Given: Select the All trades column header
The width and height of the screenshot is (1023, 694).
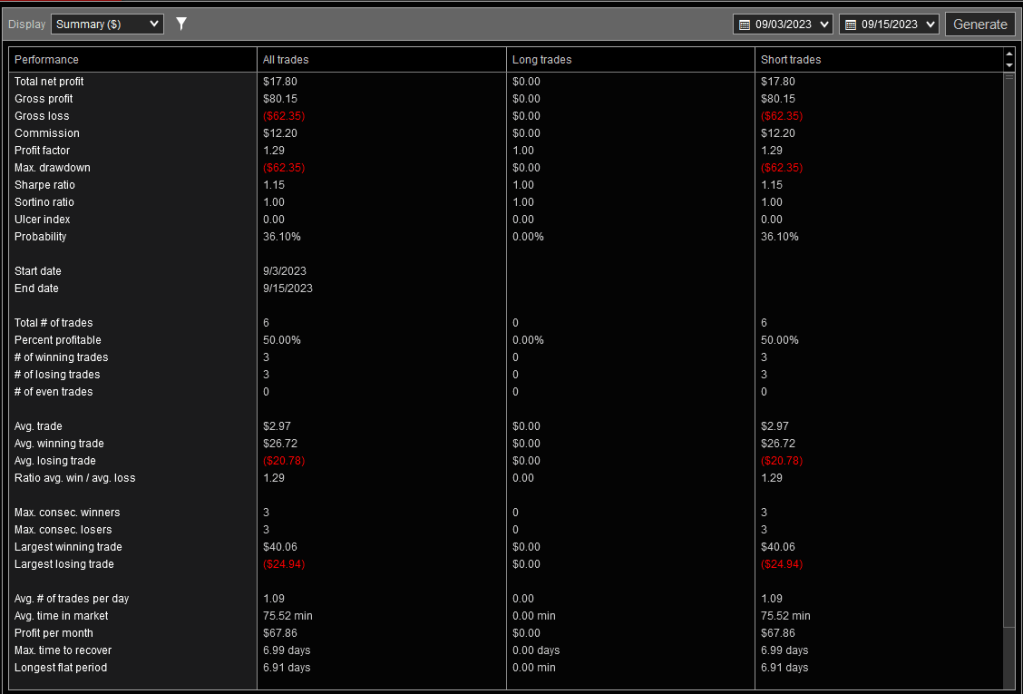Looking at the screenshot, I should click(285, 60).
